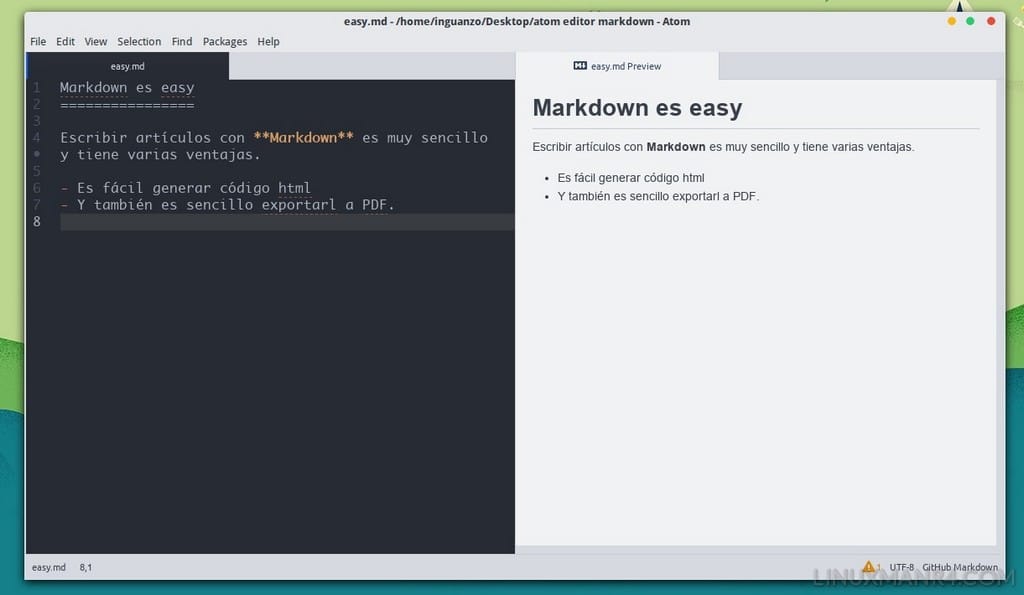Open the Selection menu
This screenshot has width=1024, height=595.
tap(139, 42)
